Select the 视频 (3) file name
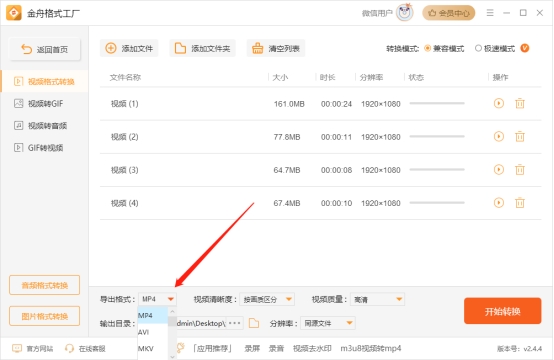Viewport: 554px width, 360px height. click(x=124, y=170)
